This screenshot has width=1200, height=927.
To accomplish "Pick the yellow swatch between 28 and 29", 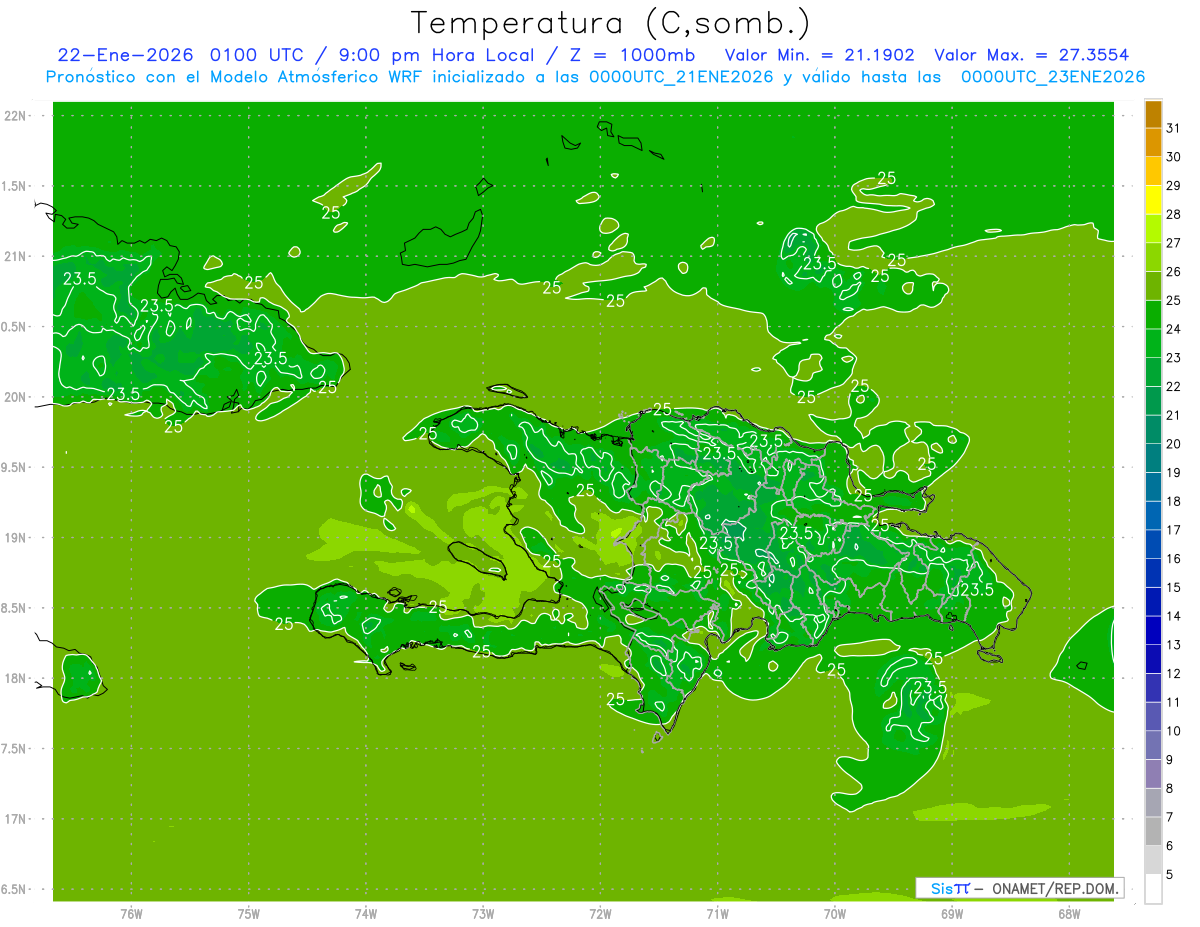I will (x=1153, y=200).
